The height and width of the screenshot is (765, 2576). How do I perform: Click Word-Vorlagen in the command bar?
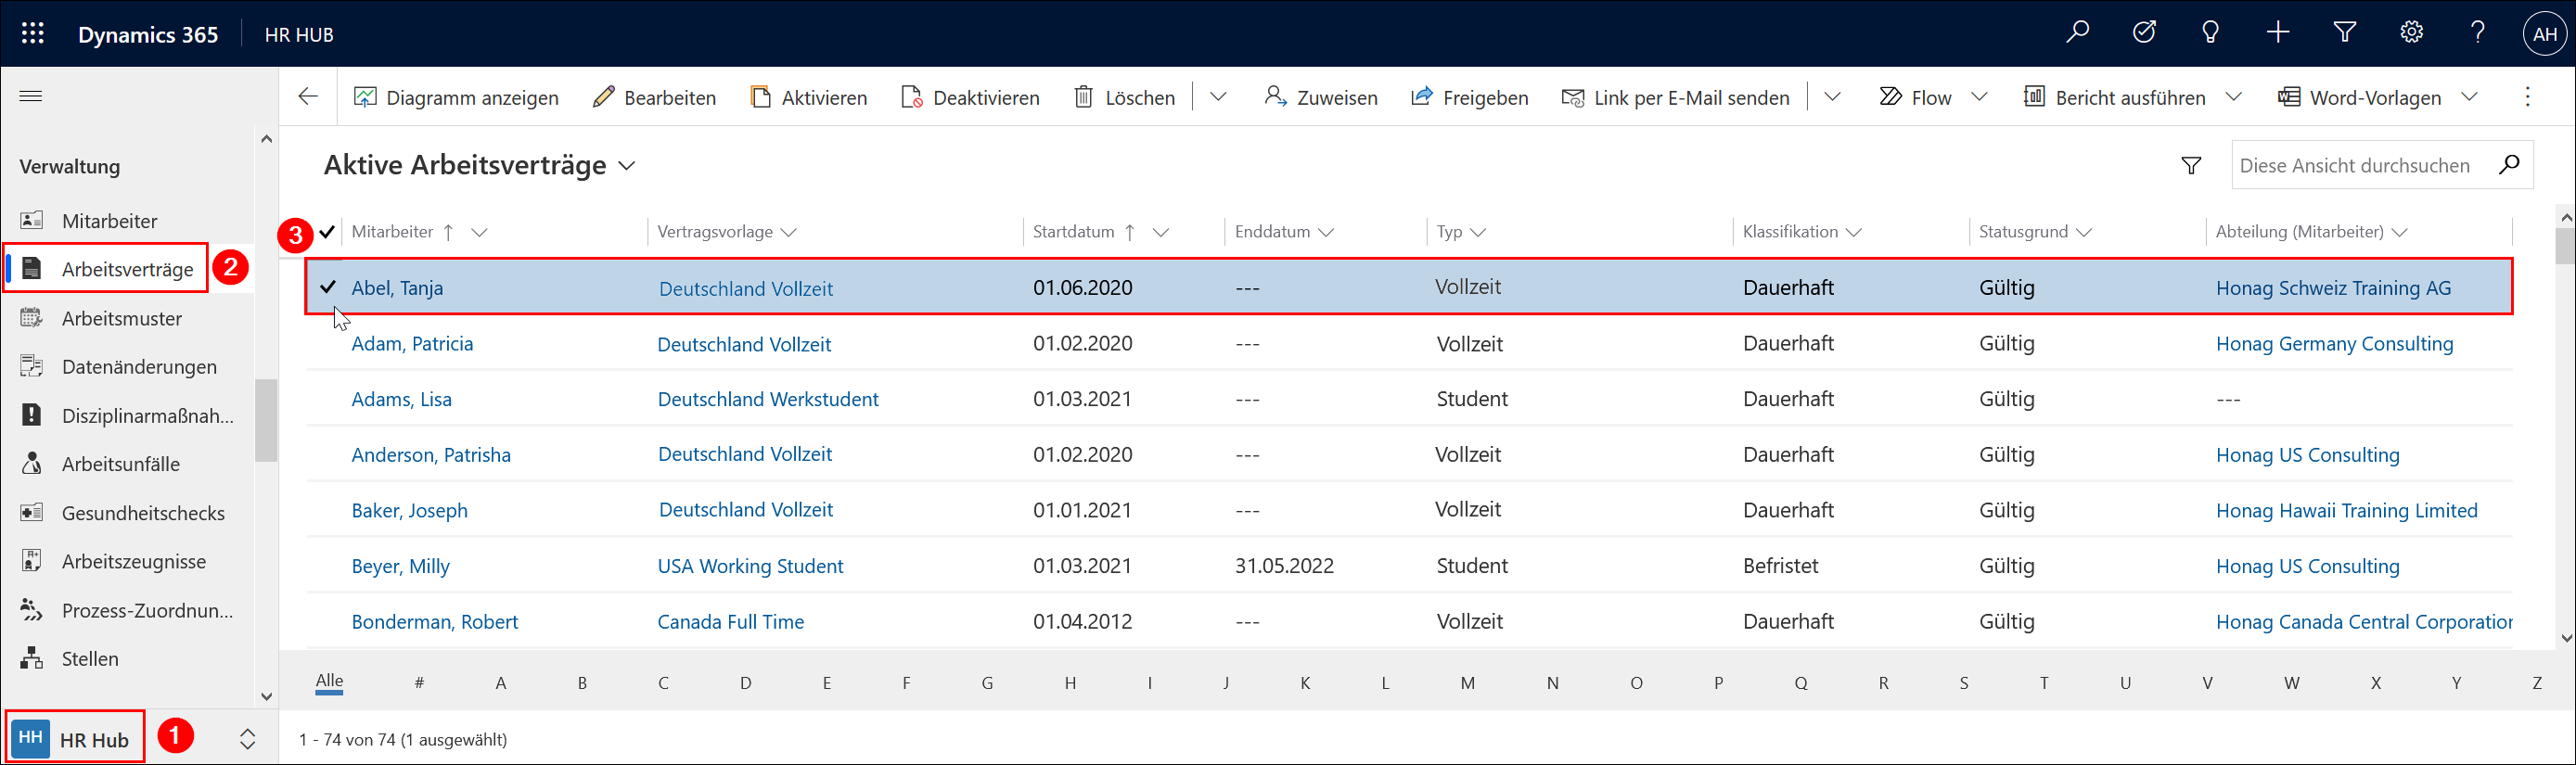2359,97
